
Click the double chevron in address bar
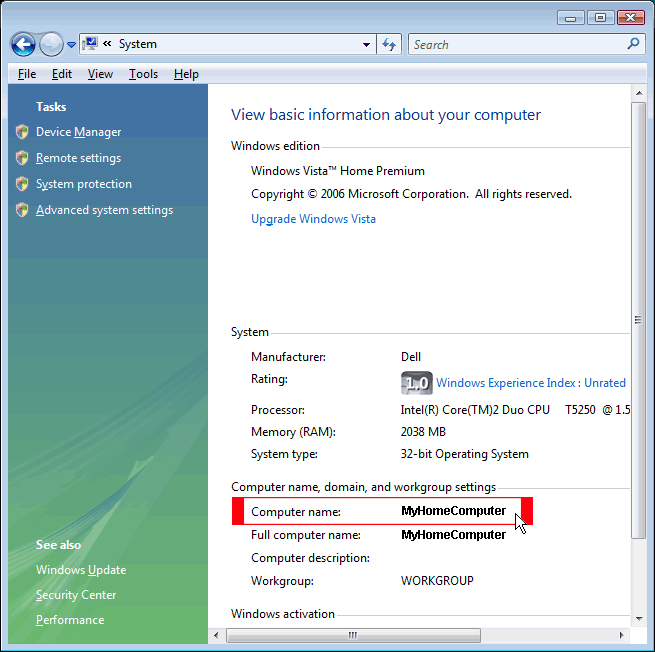107,43
